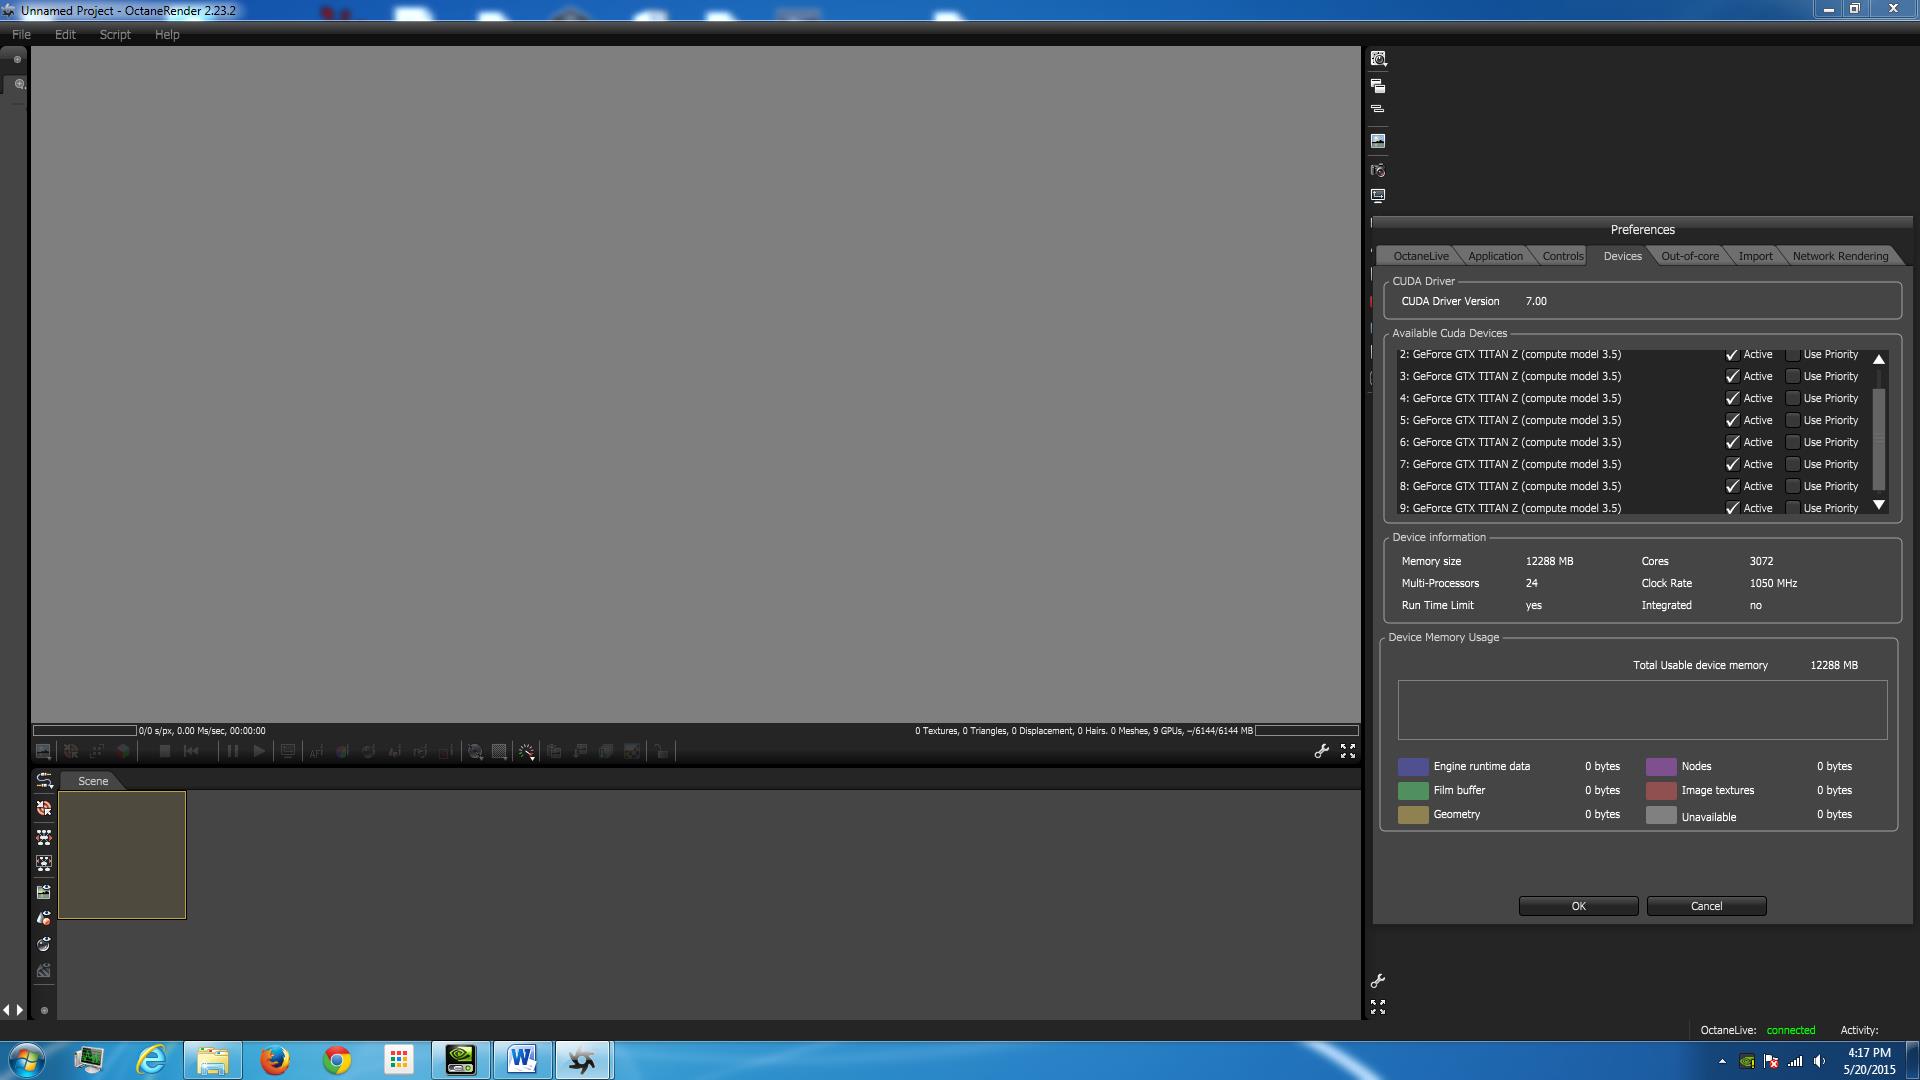This screenshot has height=1080, width=1920.
Task: Enable Use Priority for device 5
Action: pyautogui.click(x=1793, y=421)
